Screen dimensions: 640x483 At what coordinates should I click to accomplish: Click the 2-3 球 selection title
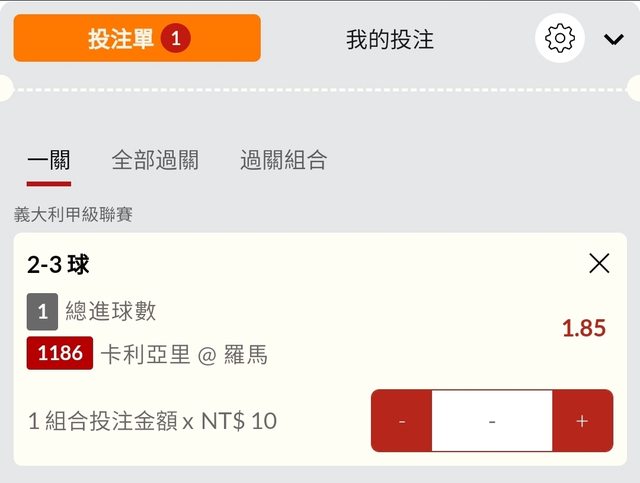click(x=58, y=265)
